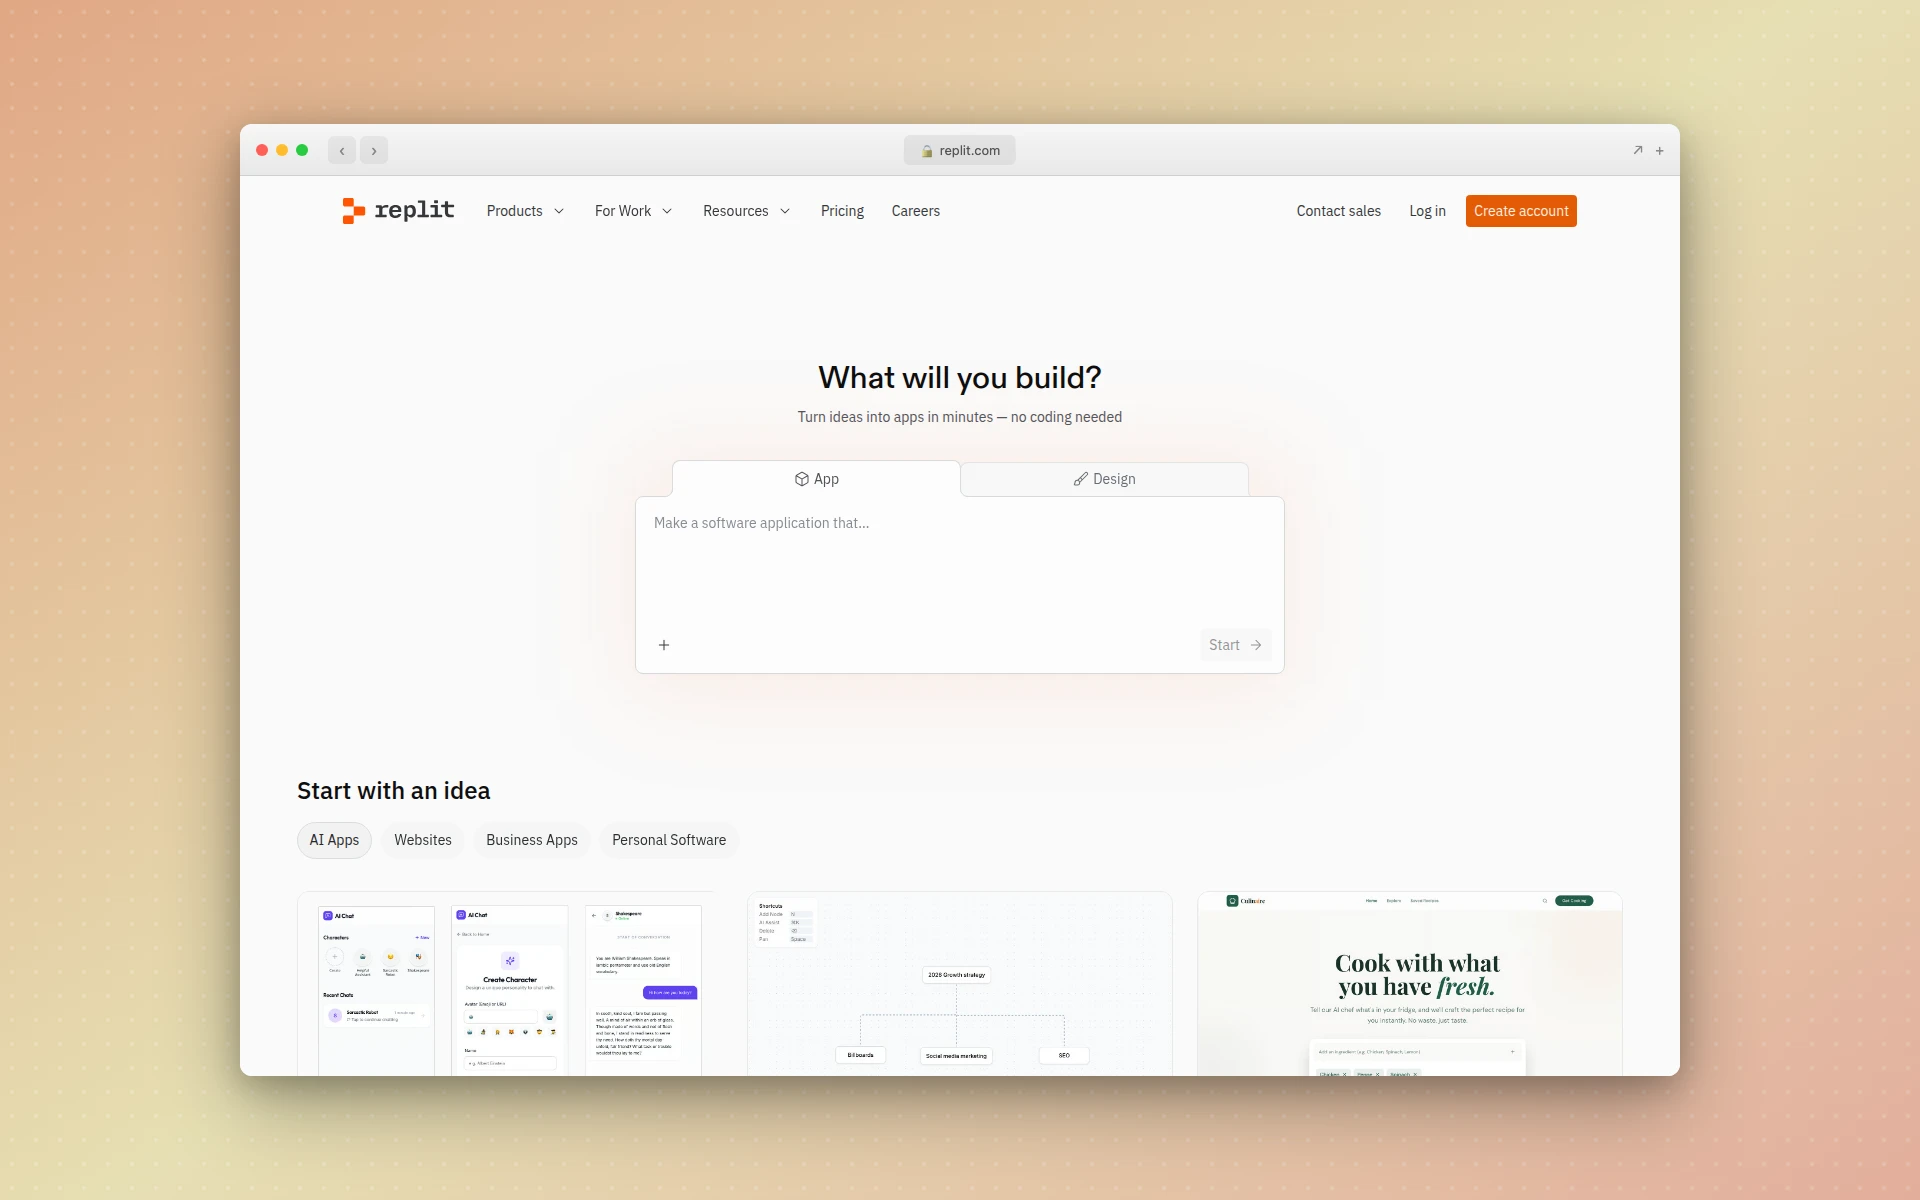This screenshot has width=1920, height=1200.
Task: Click the Create account button
Action: [1520, 211]
